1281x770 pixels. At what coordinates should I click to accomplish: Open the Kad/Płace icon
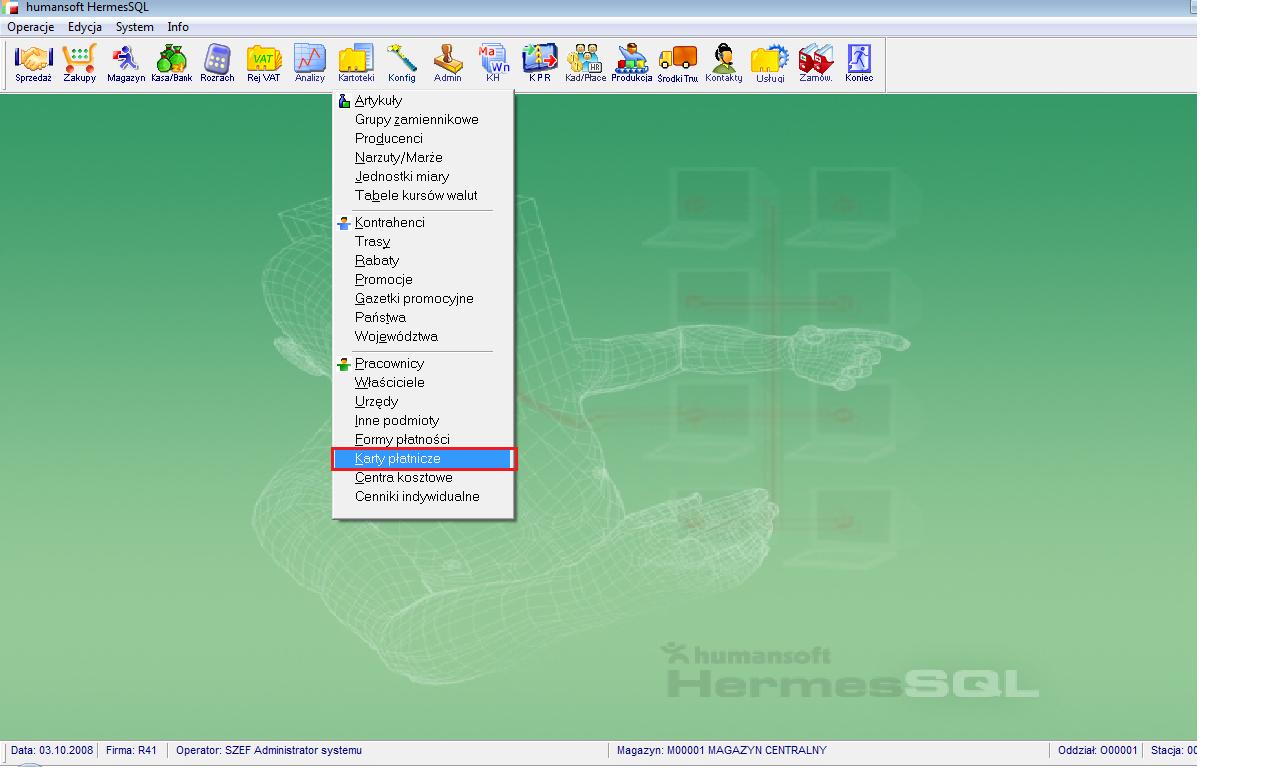tap(585, 63)
